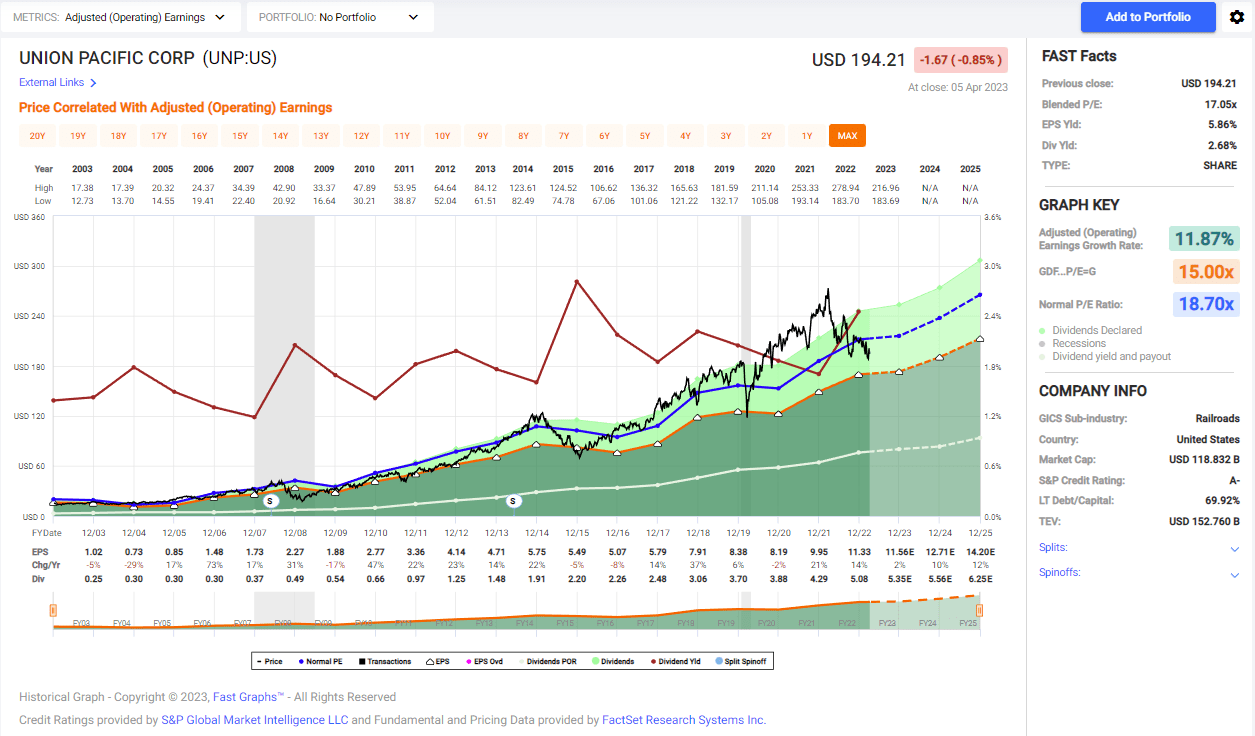
Task: Click the External Links arrow icon
Action: click(93, 83)
